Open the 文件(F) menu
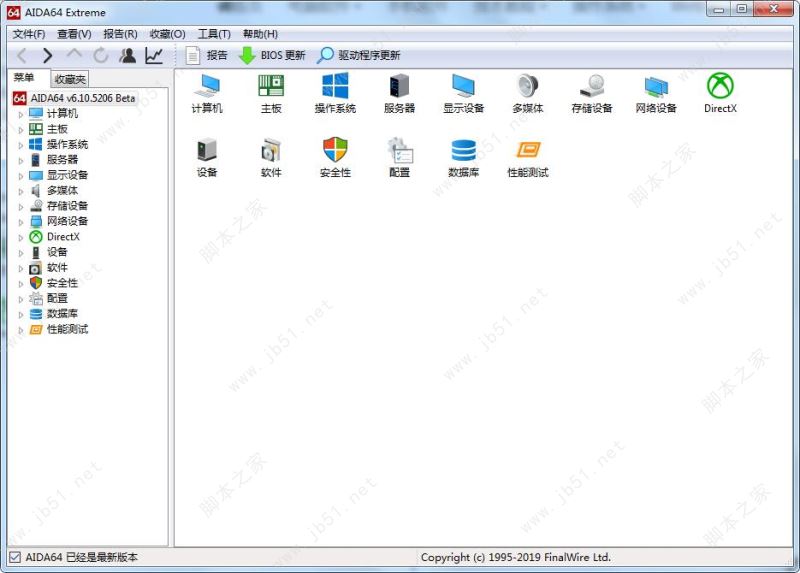The height and width of the screenshot is (573, 800). tap(29, 34)
